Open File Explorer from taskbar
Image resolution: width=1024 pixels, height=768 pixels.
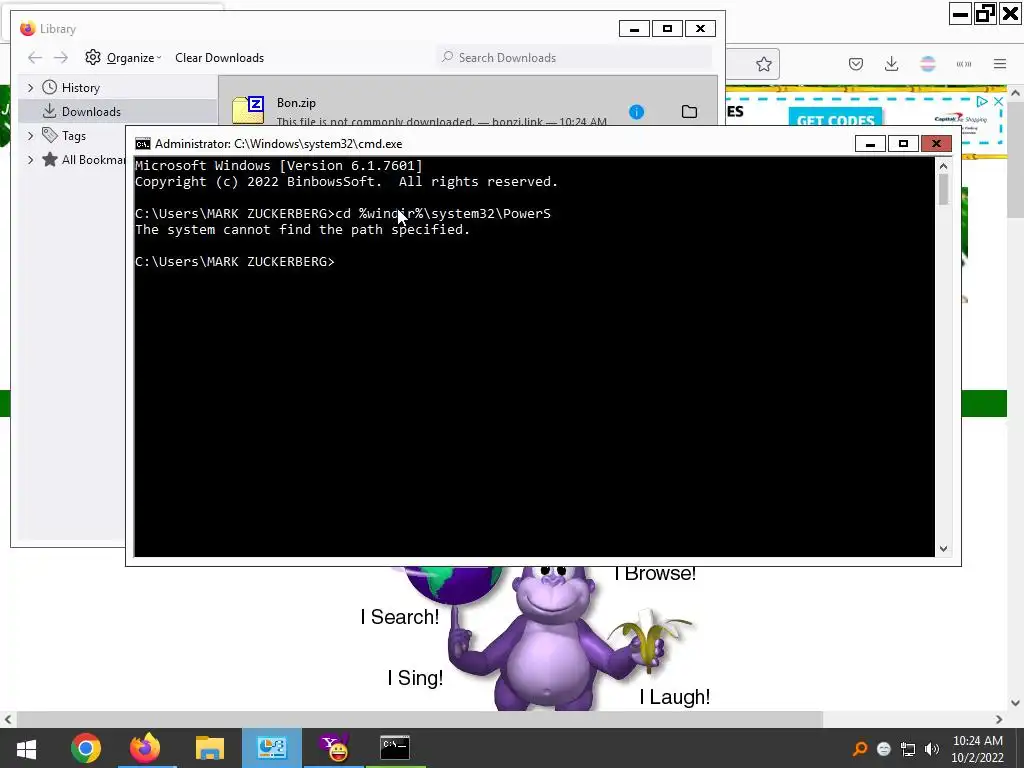click(210, 748)
